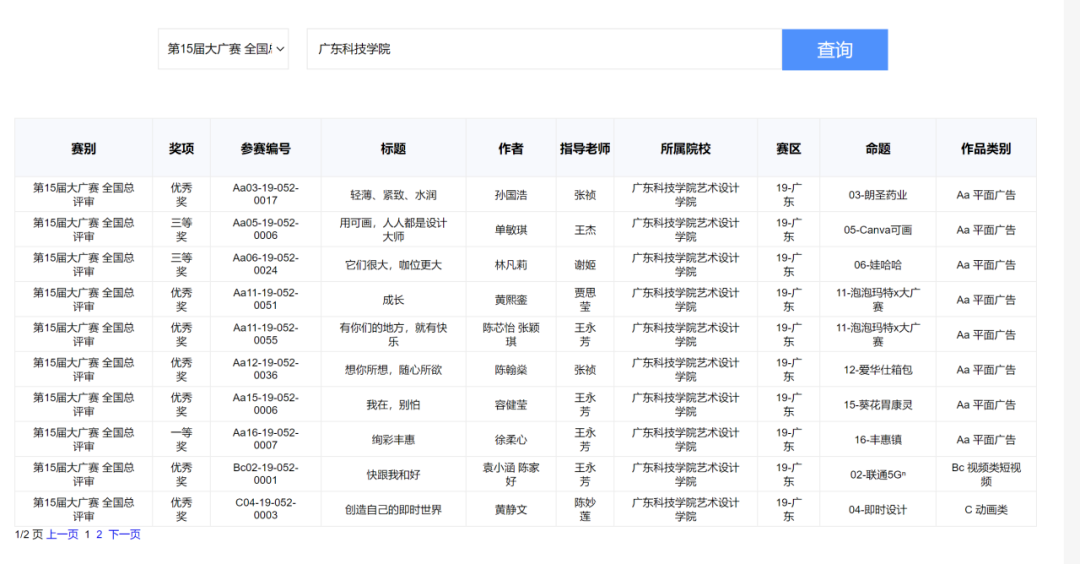The height and width of the screenshot is (564, 1080).
Task: Click title 想你所想，随心所欲
Action: pyautogui.click(x=393, y=370)
